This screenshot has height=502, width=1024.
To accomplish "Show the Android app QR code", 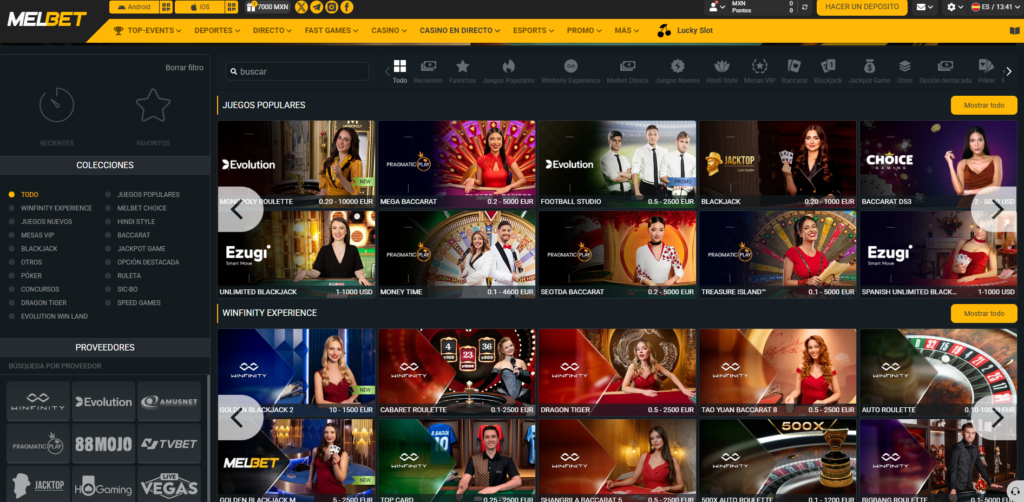I will click(166, 7).
